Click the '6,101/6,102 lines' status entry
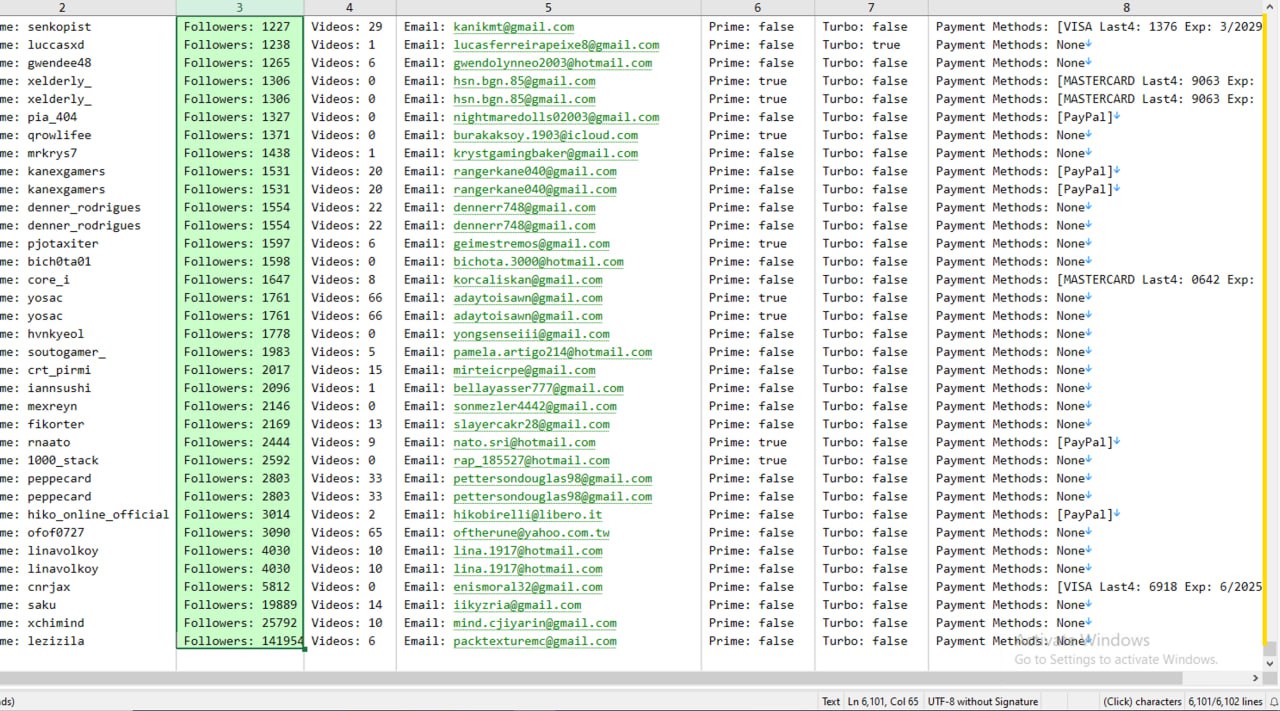Screen dimensions: 1280x711 click(1226, 702)
